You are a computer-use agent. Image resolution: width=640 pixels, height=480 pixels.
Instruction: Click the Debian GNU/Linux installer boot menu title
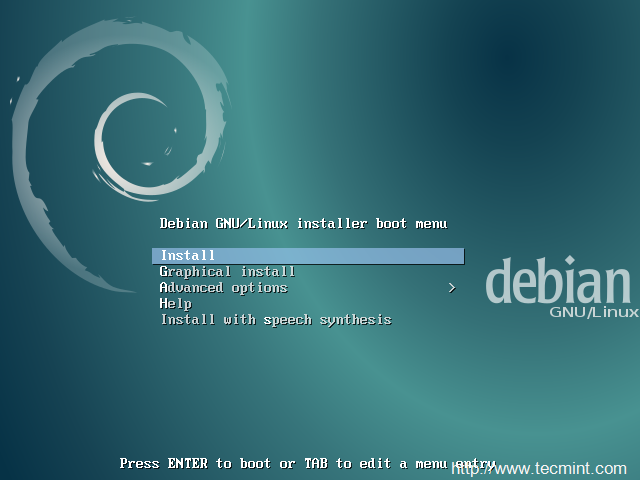pos(303,224)
